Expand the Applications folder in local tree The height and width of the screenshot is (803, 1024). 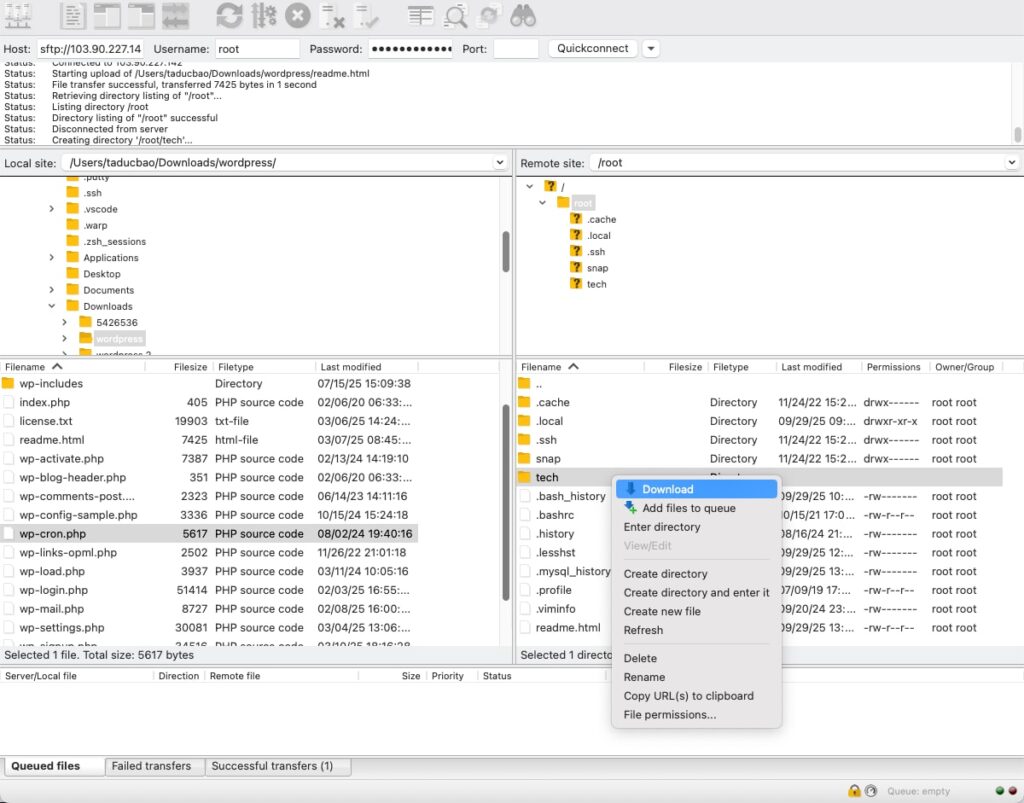pyautogui.click(x=51, y=258)
